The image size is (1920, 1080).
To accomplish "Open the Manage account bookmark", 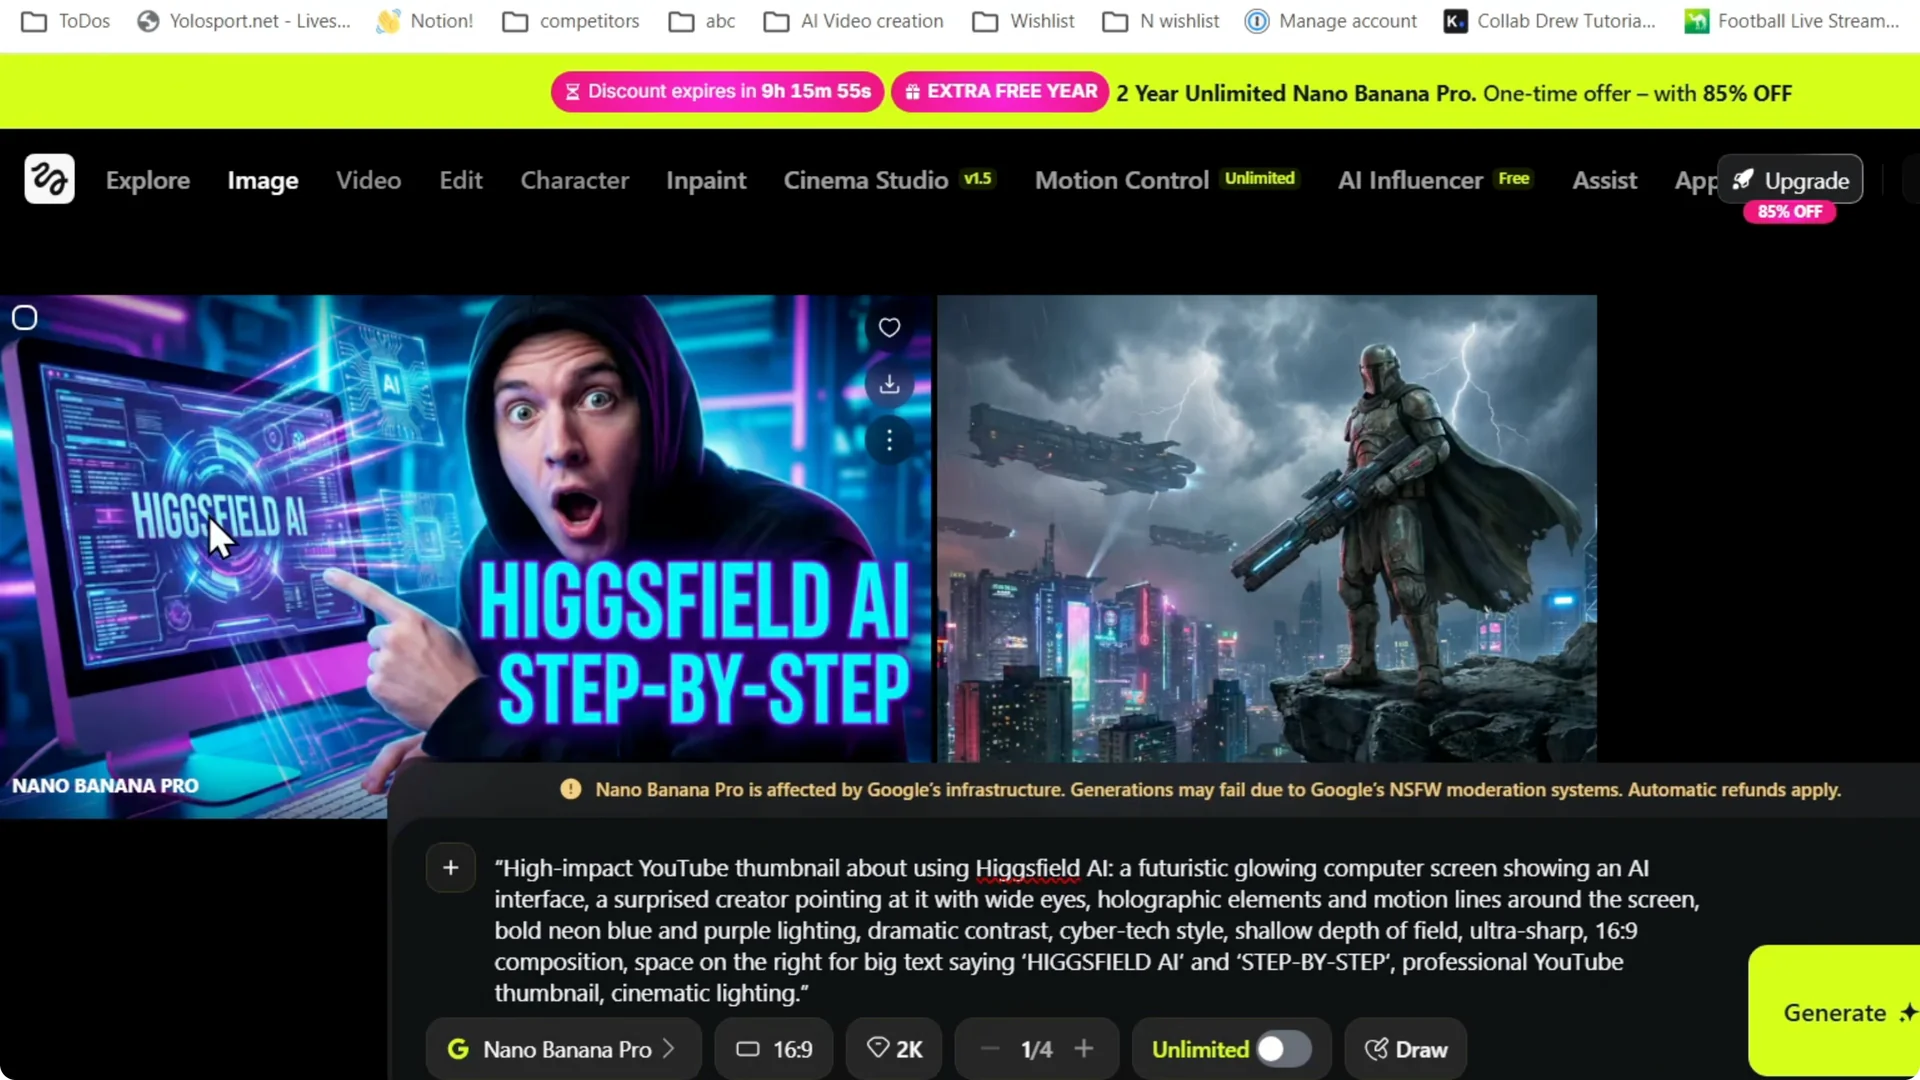I will point(1331,21).
